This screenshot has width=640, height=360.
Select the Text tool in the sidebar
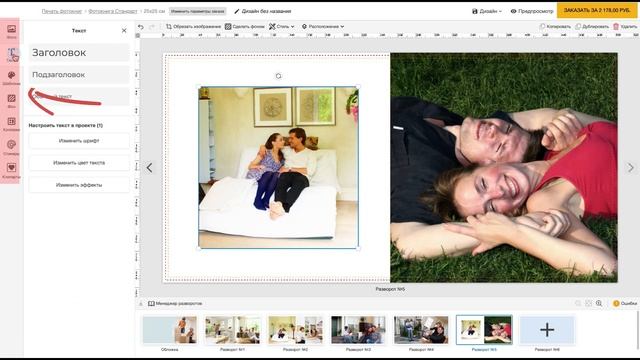(x=11, y=54)
